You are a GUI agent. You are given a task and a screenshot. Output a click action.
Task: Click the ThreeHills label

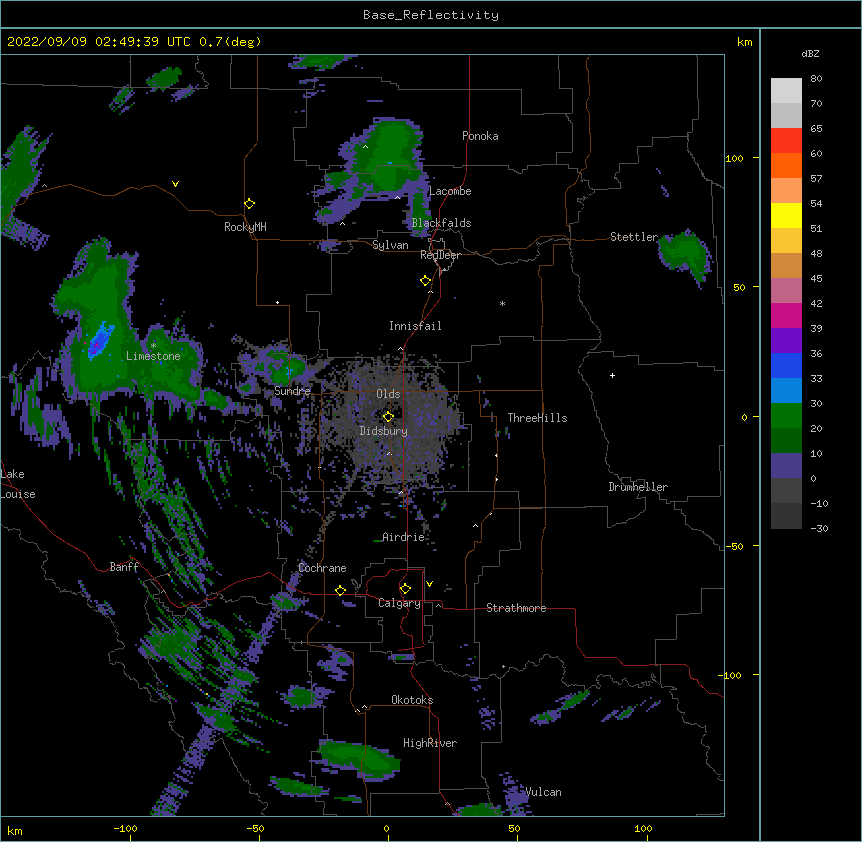(x=537, y=418)
